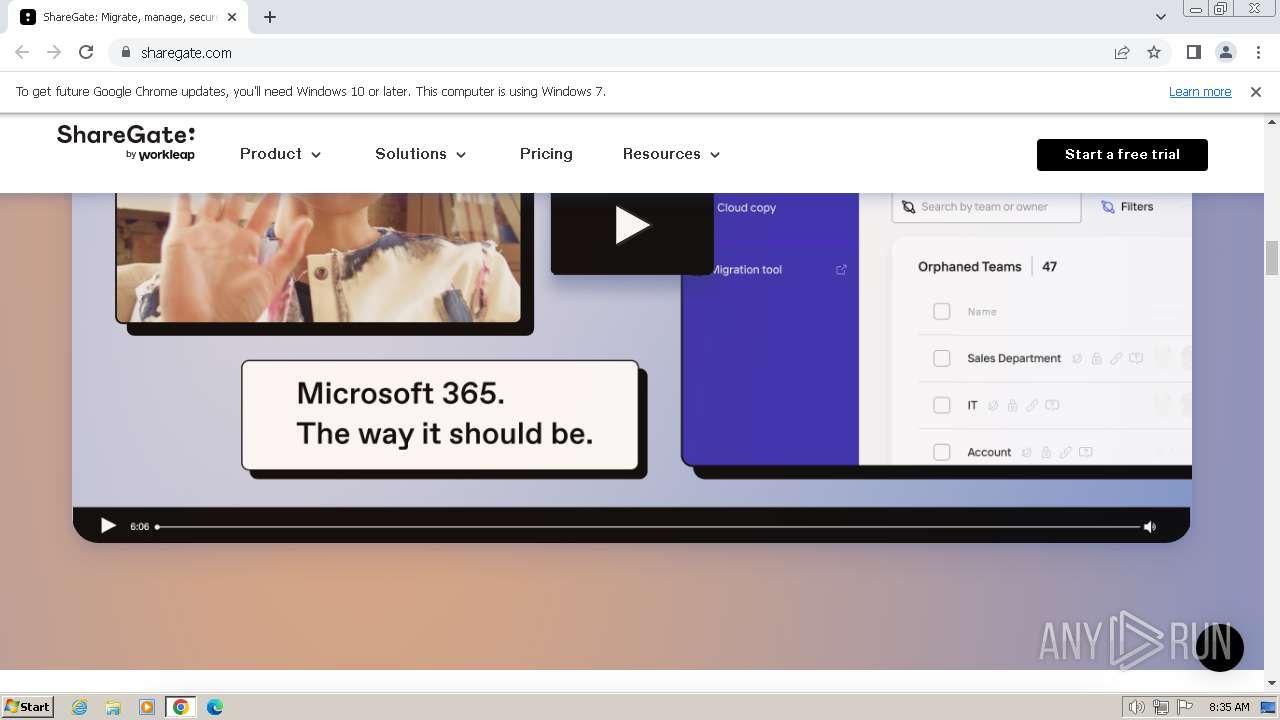Open the Filters option
1280x720 pixels.
[x=1127, y=207]
